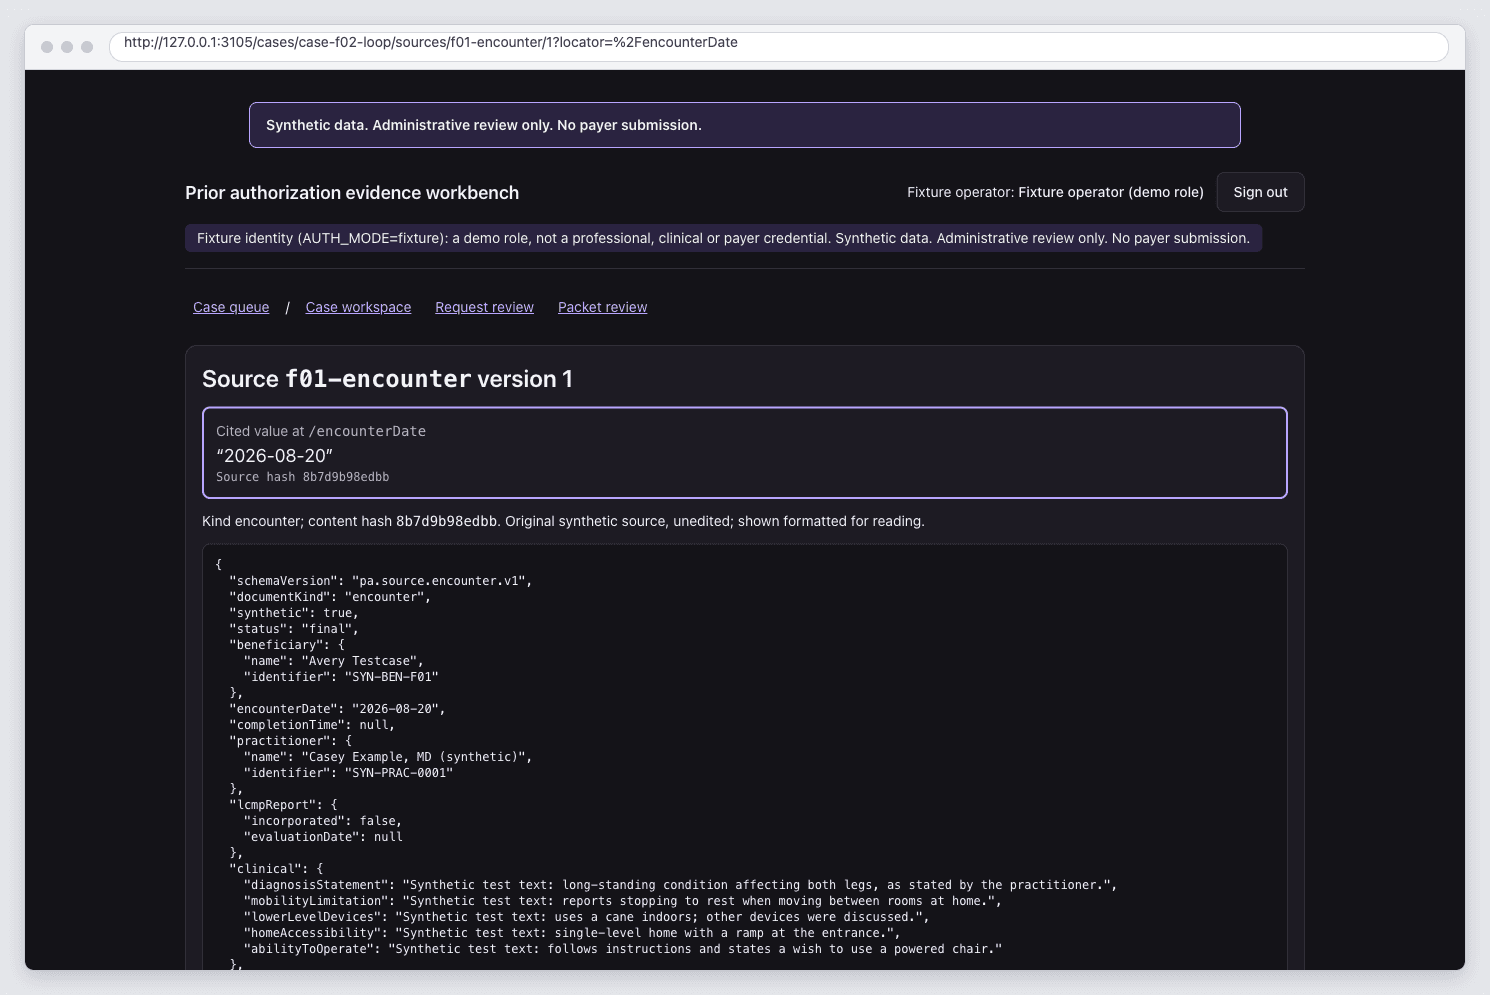Select the "lowerLevelDevices" JSON line
This screenshot has width=1490, height=995.
586,917
